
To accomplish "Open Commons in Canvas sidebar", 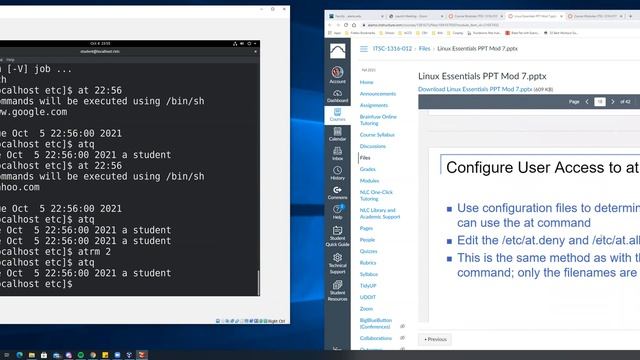I will [337, 193].
